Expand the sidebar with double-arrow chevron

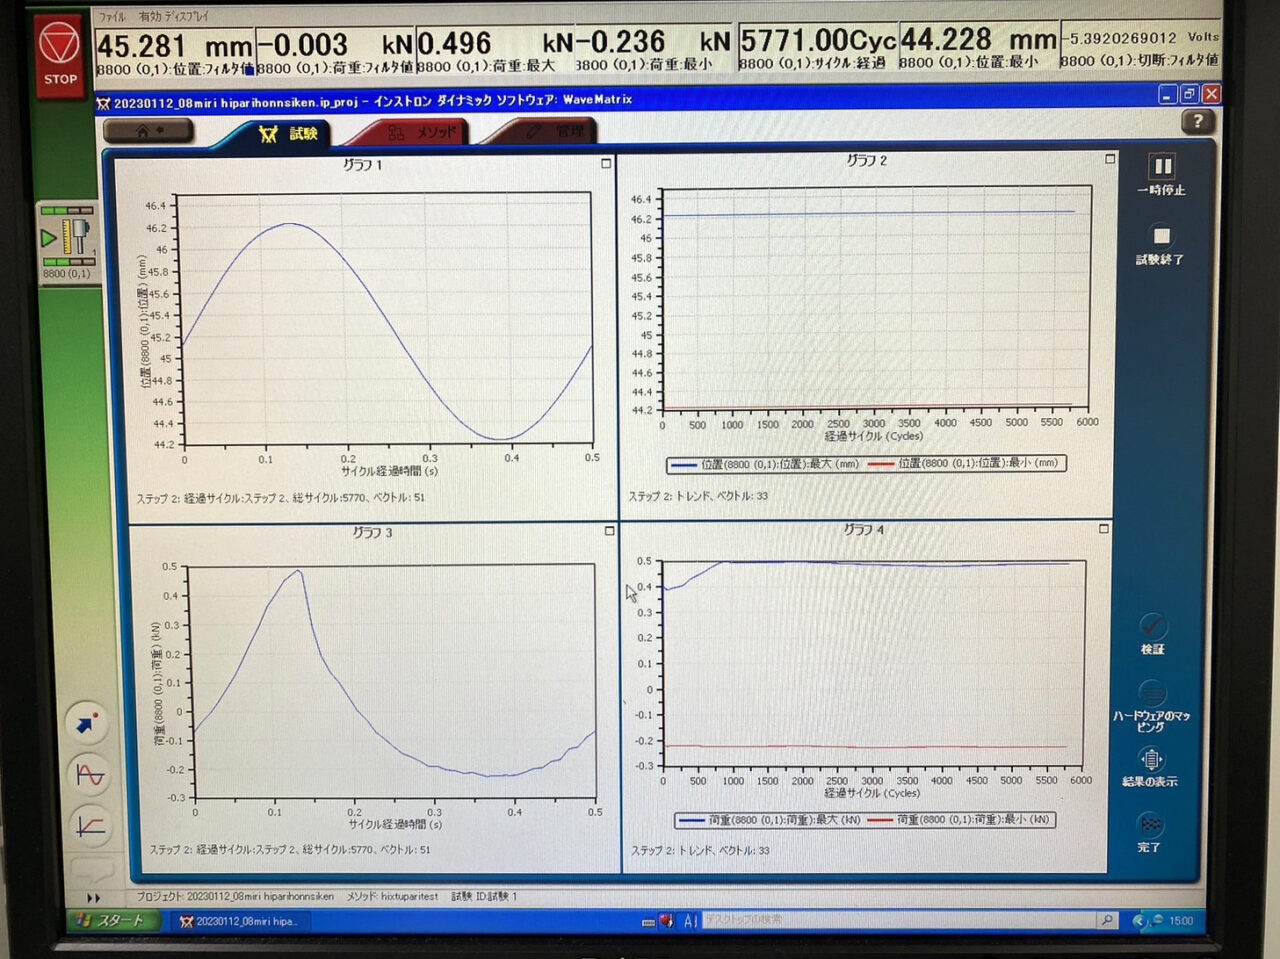click(94, 898)
